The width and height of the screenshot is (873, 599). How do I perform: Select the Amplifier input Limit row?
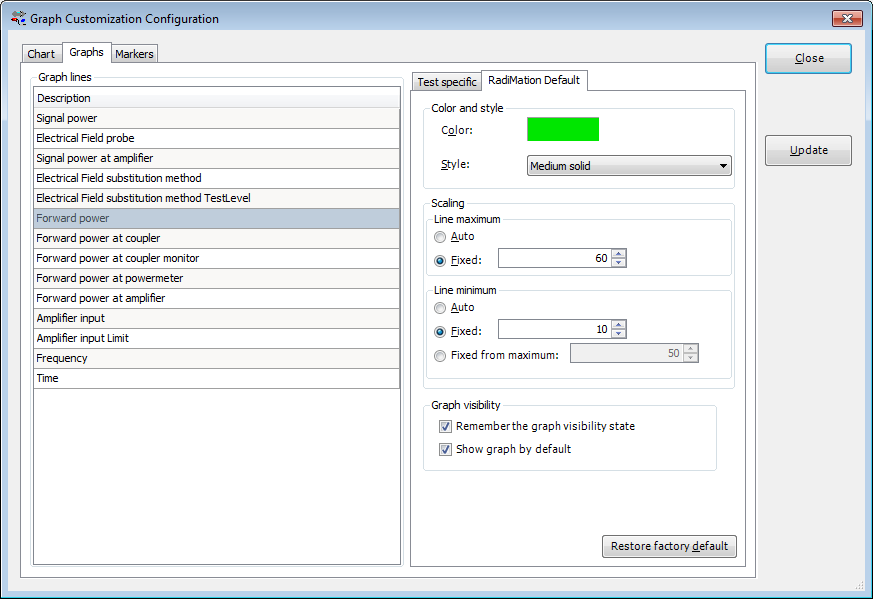[217, 338]
